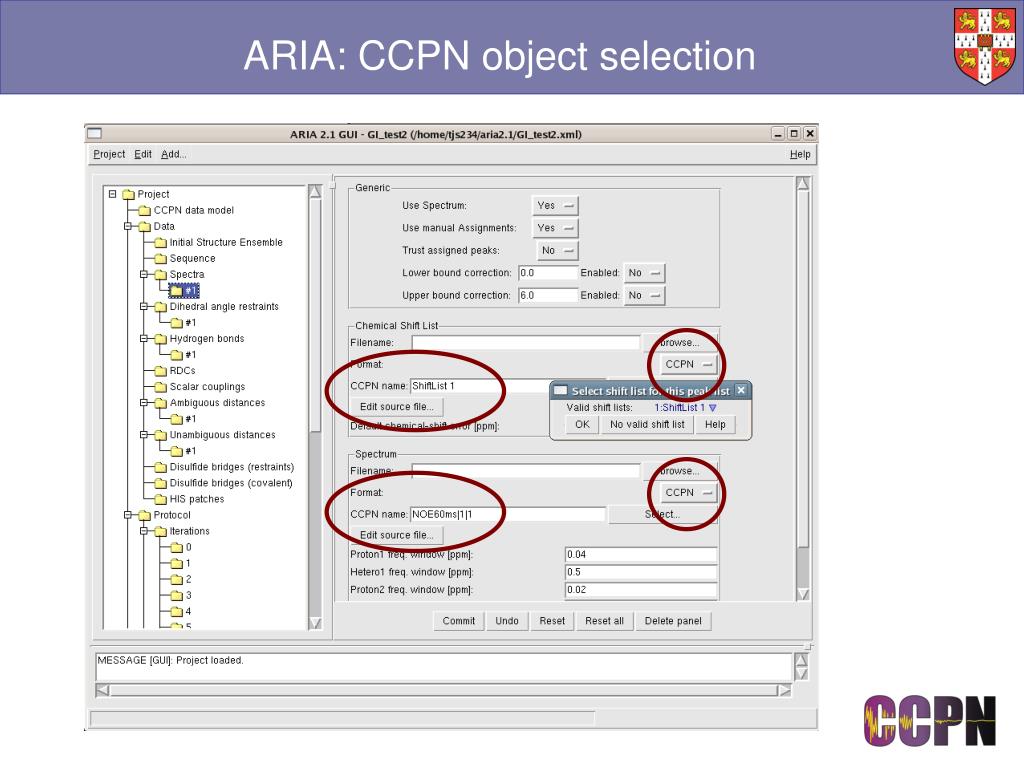Viewport: 1024px width, 768px height.
Task: Click NOE60ms|1|1 CCPN name field
Action: (x=507, y=515)
